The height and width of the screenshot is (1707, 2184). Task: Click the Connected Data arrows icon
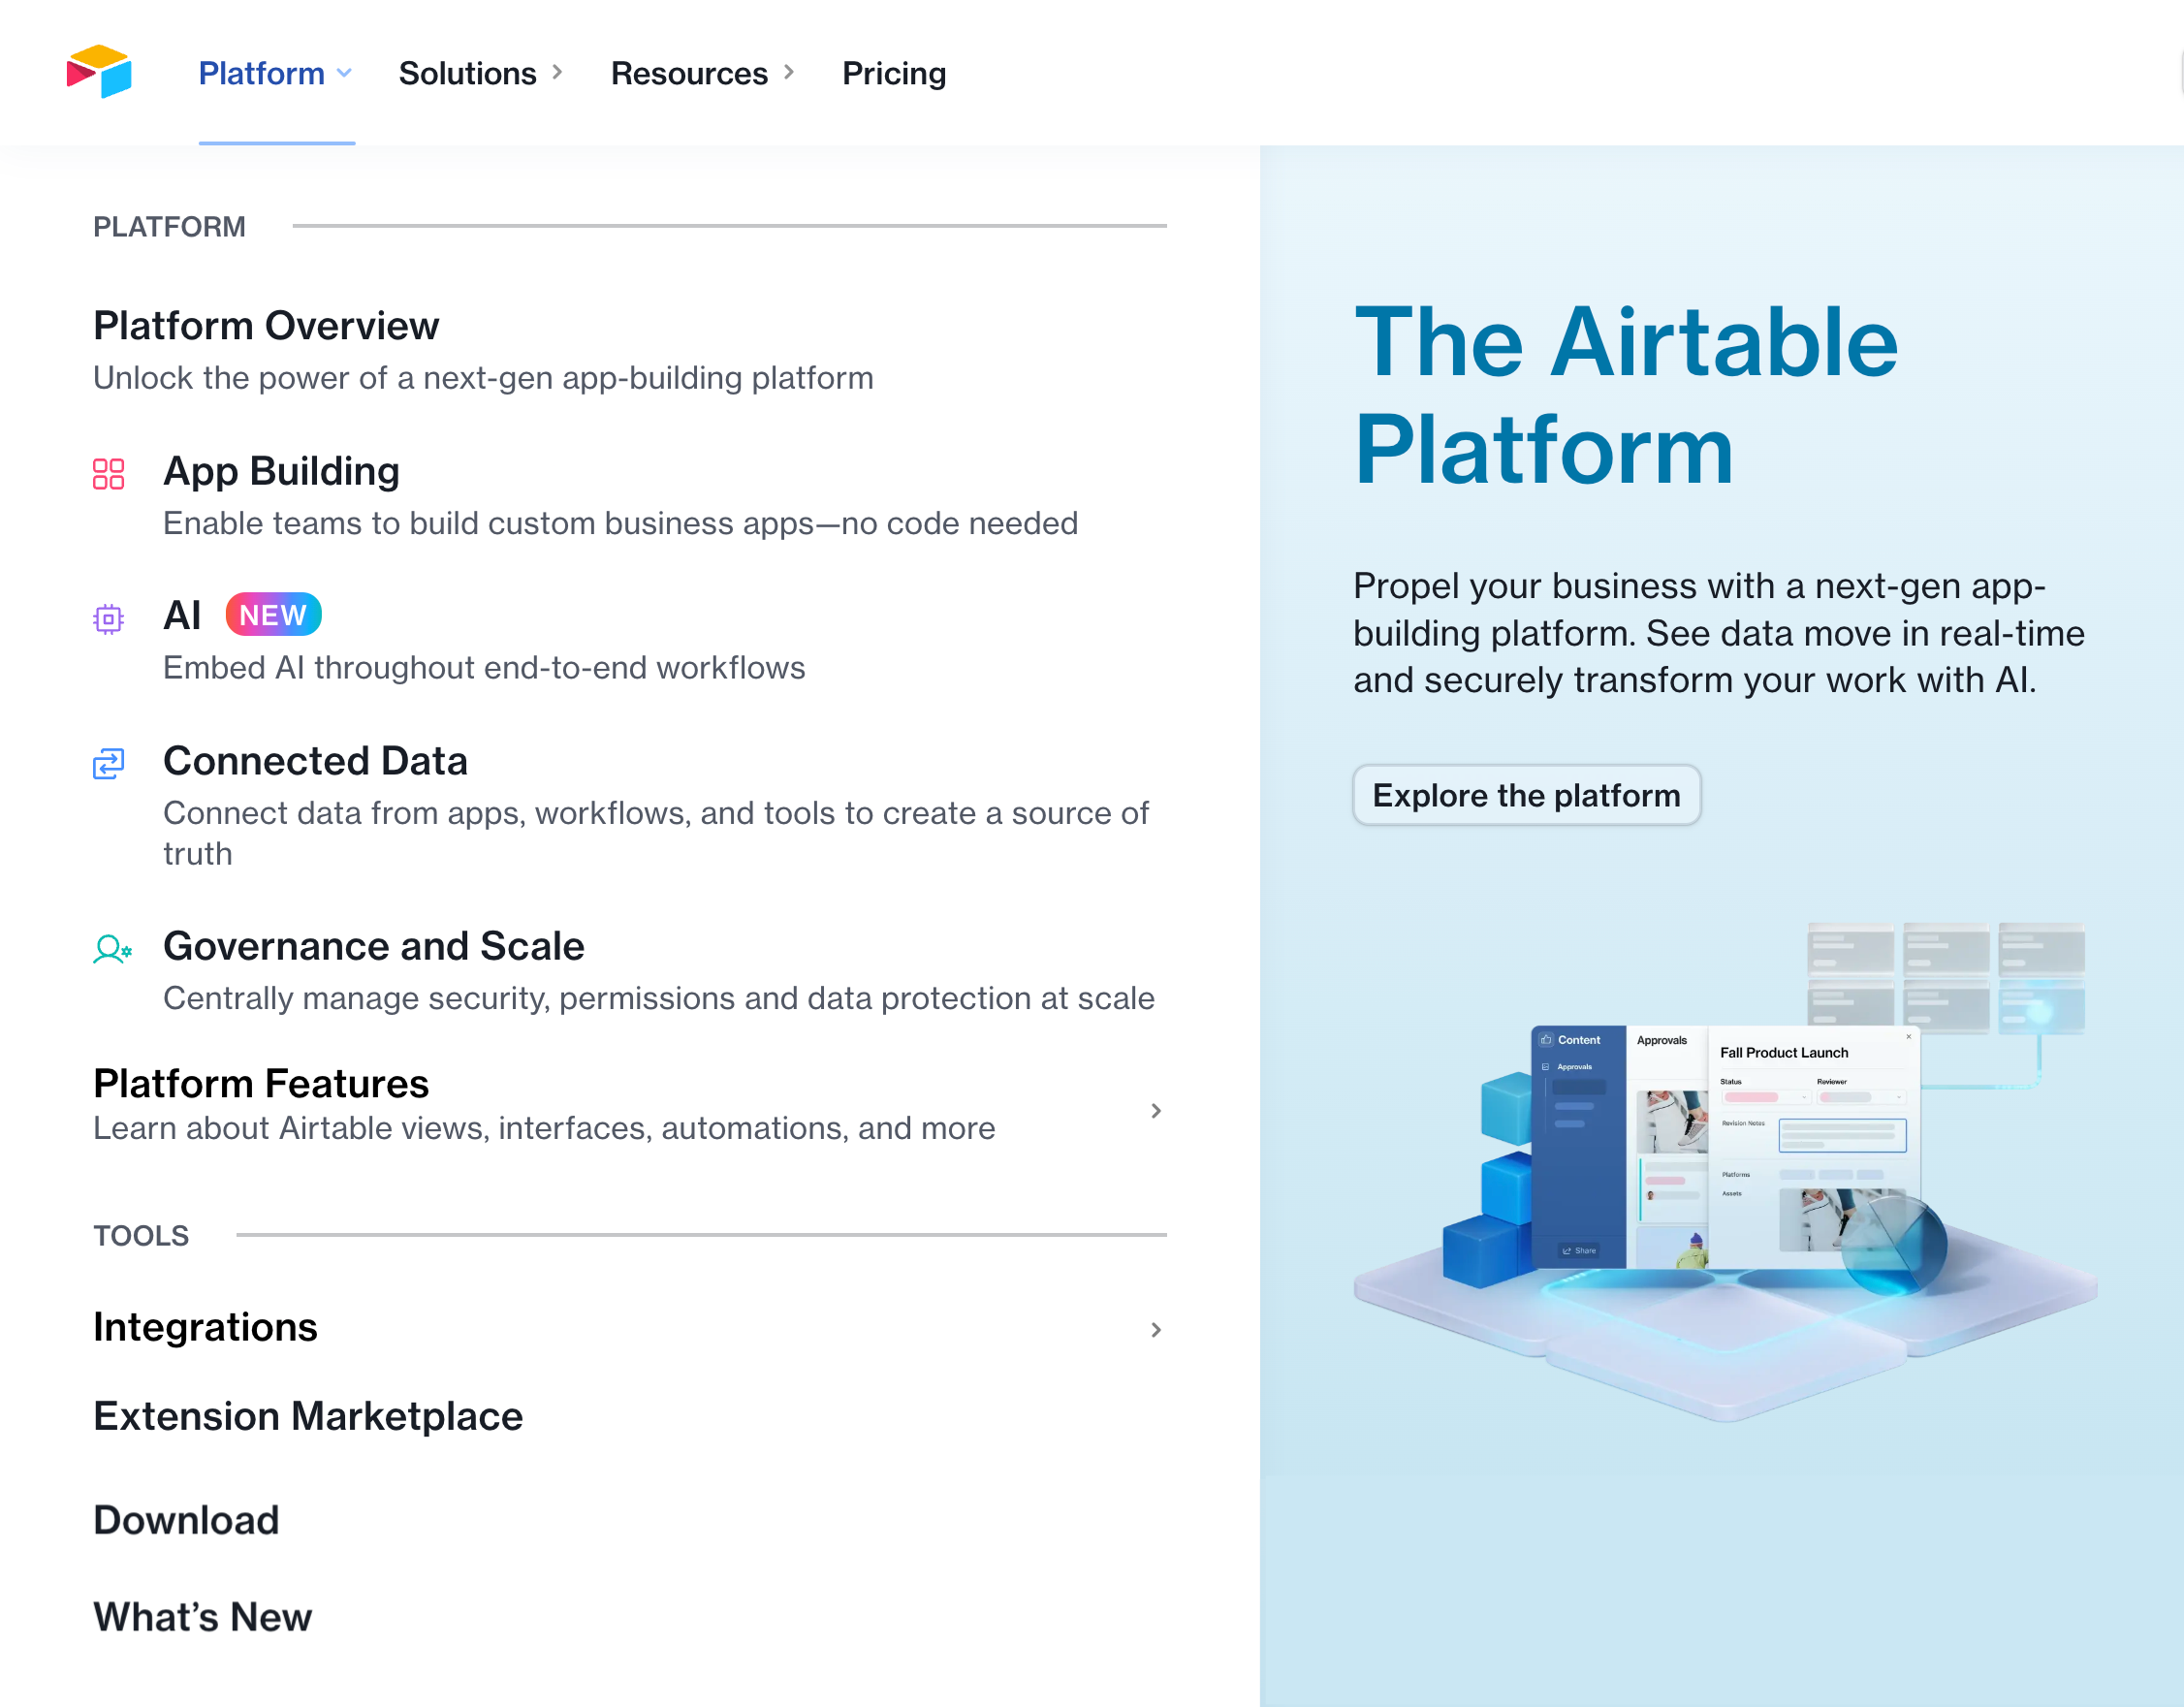coord(108,765)
